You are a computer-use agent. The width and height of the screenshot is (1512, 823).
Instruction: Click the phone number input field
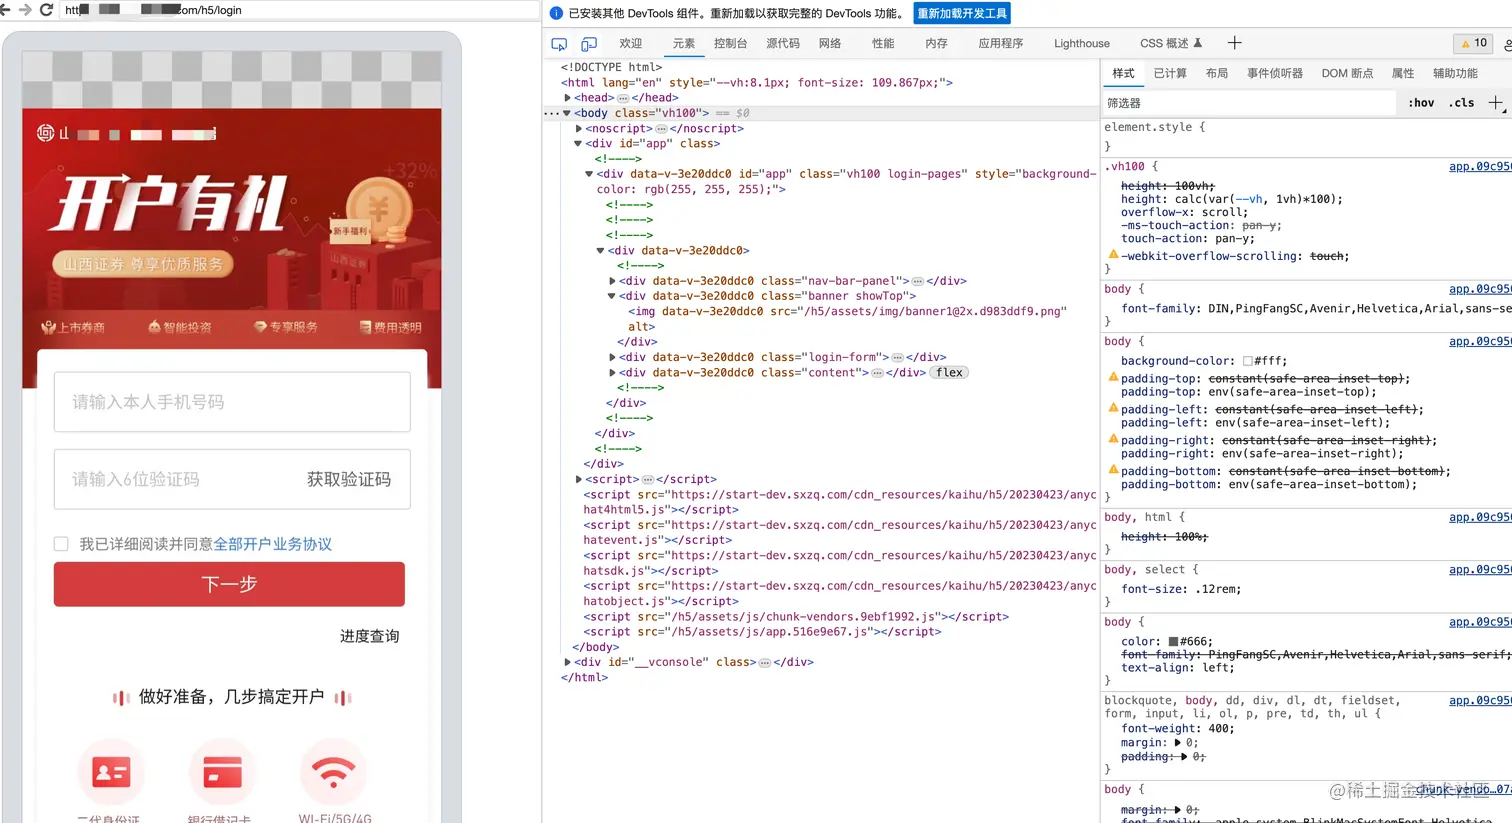pyautogui.click(x=232, y=402)
